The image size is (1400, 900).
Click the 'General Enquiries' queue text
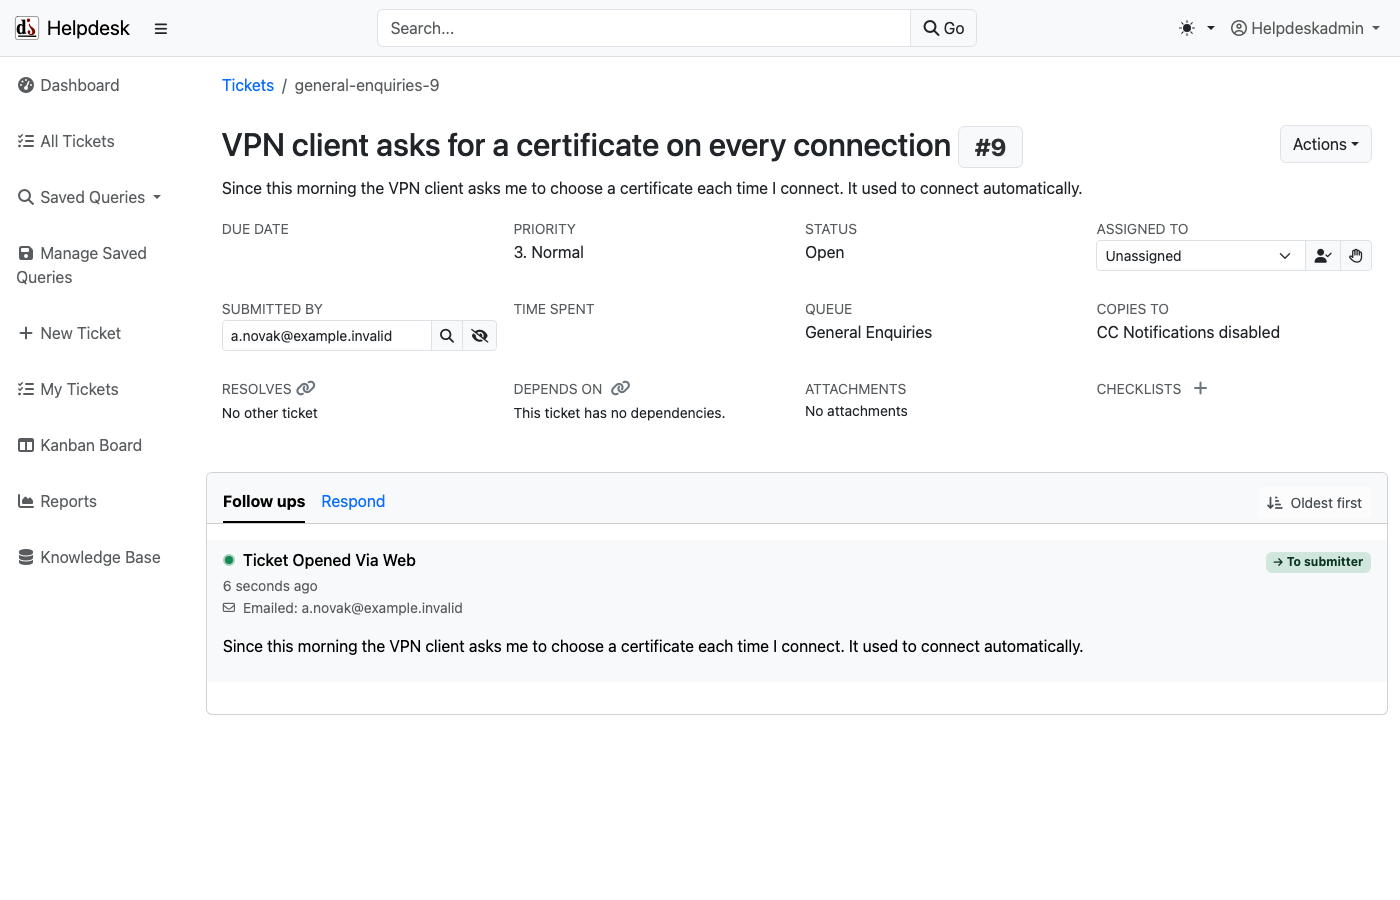coord(868,332)
